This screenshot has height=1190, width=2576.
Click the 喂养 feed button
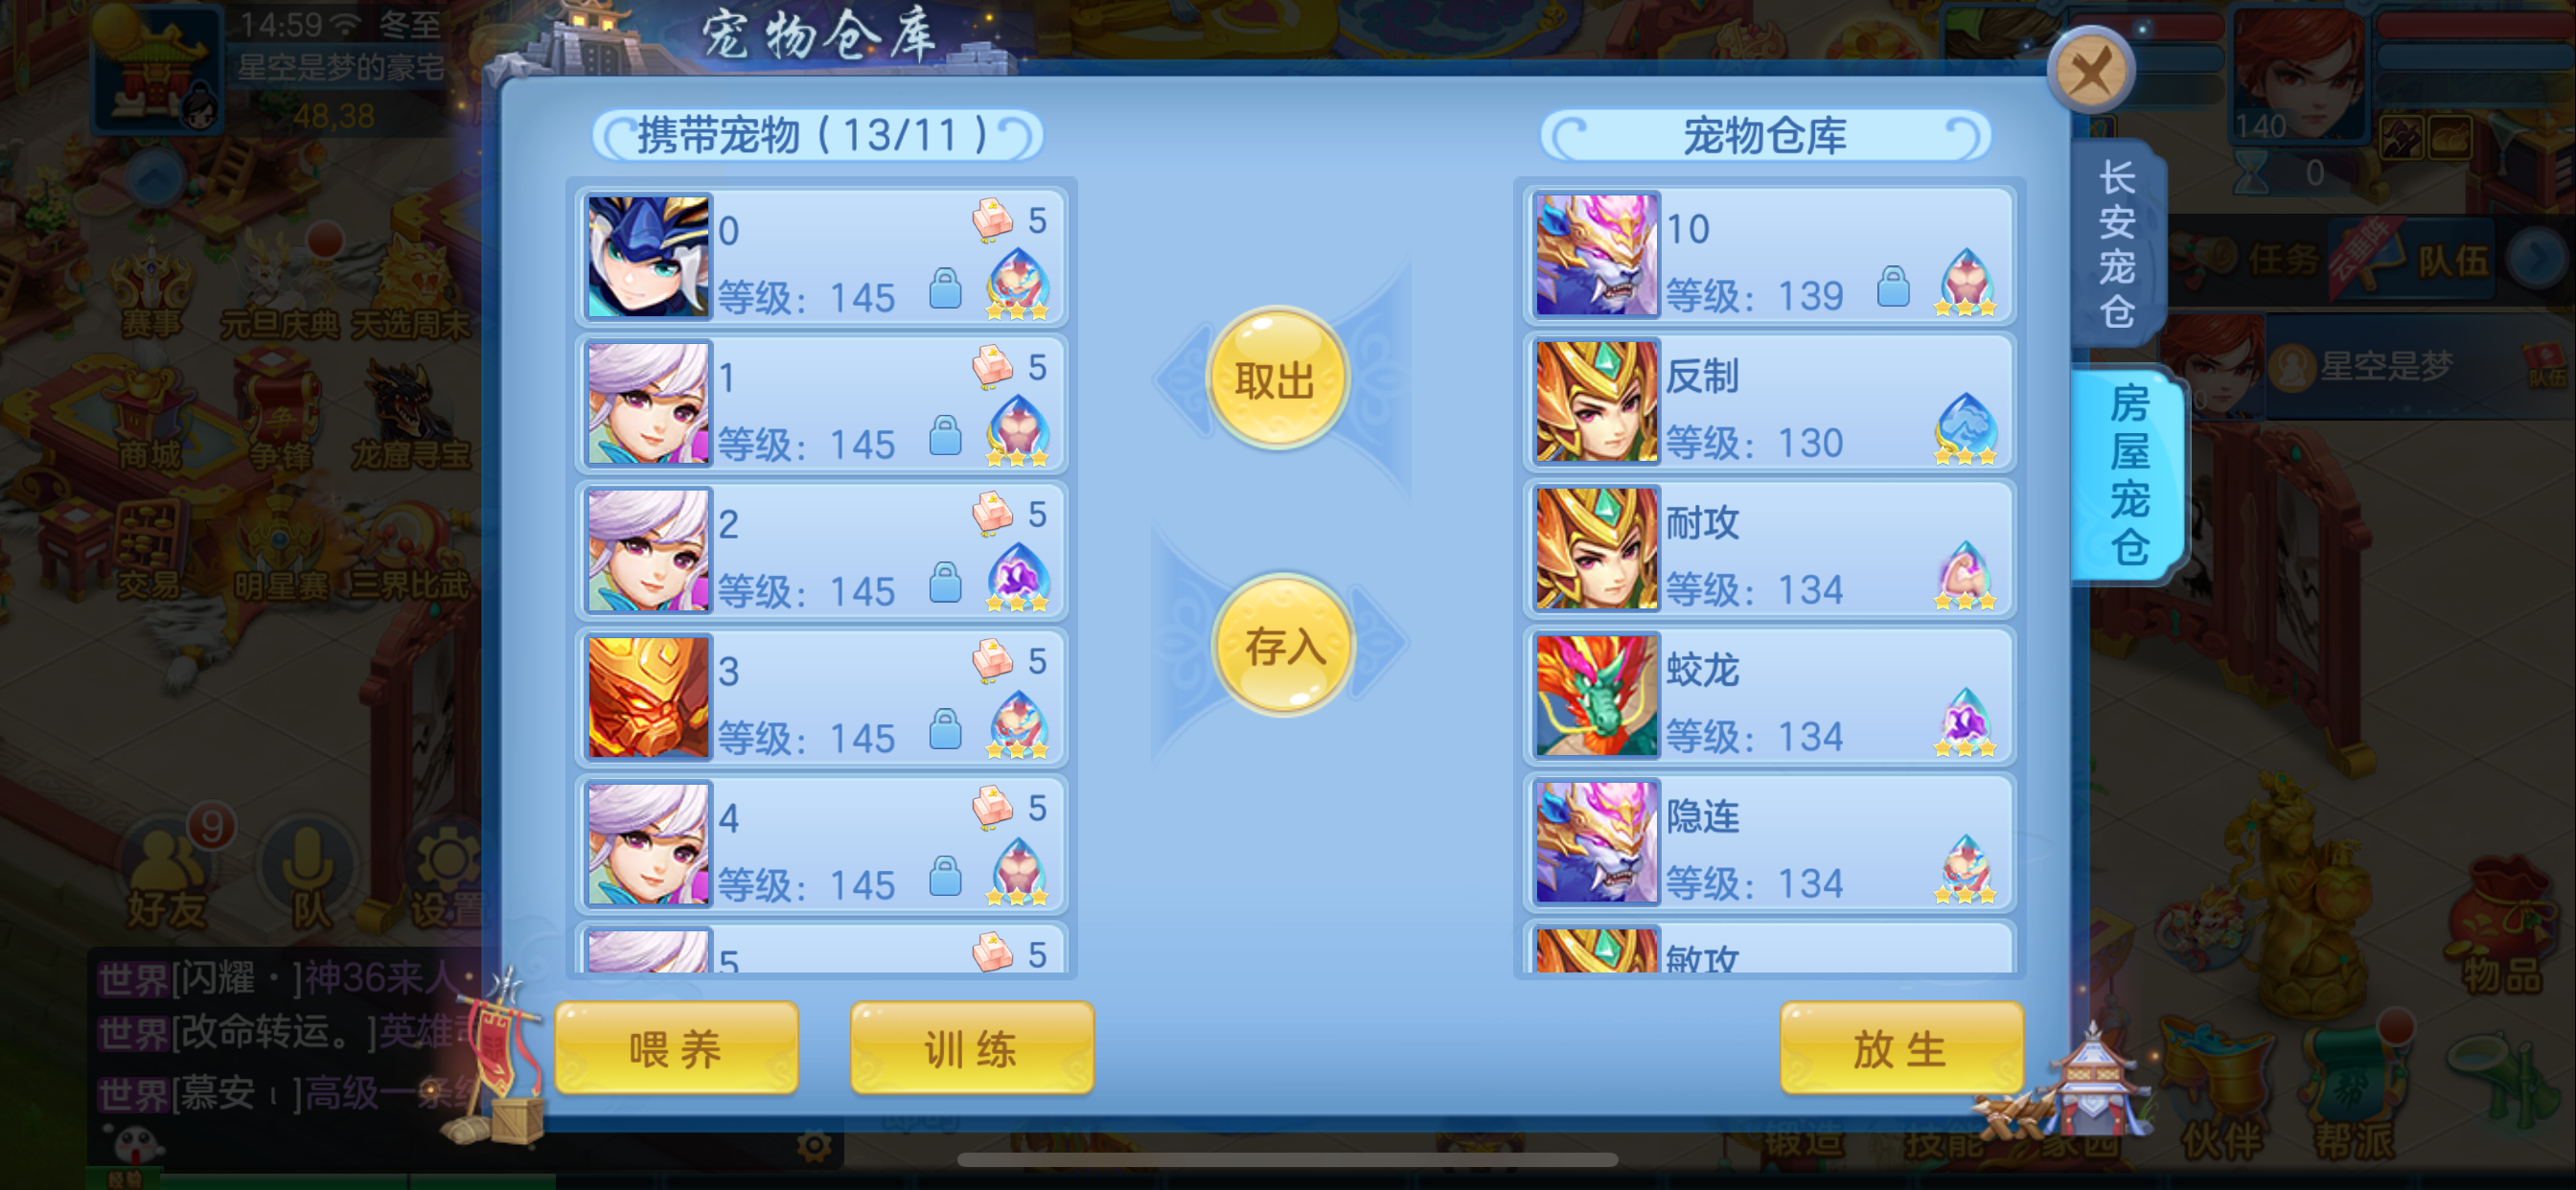tap(677, 1049)
